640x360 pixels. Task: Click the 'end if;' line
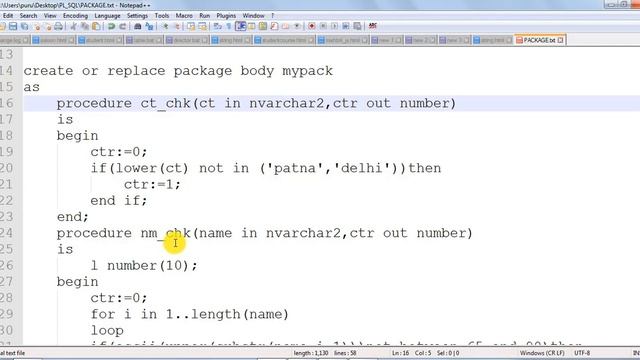tap(118, 201)
